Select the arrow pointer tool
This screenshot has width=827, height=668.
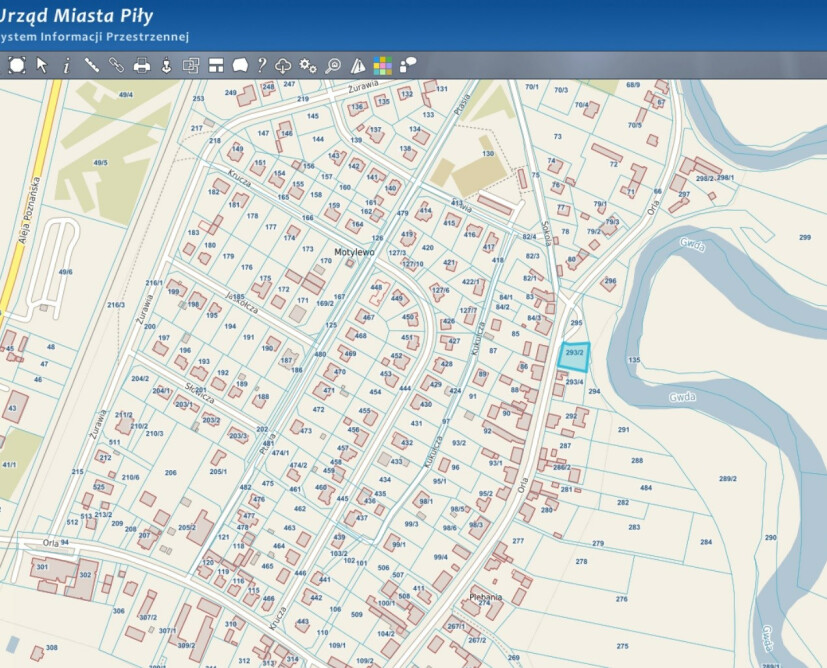coord(42,65)
